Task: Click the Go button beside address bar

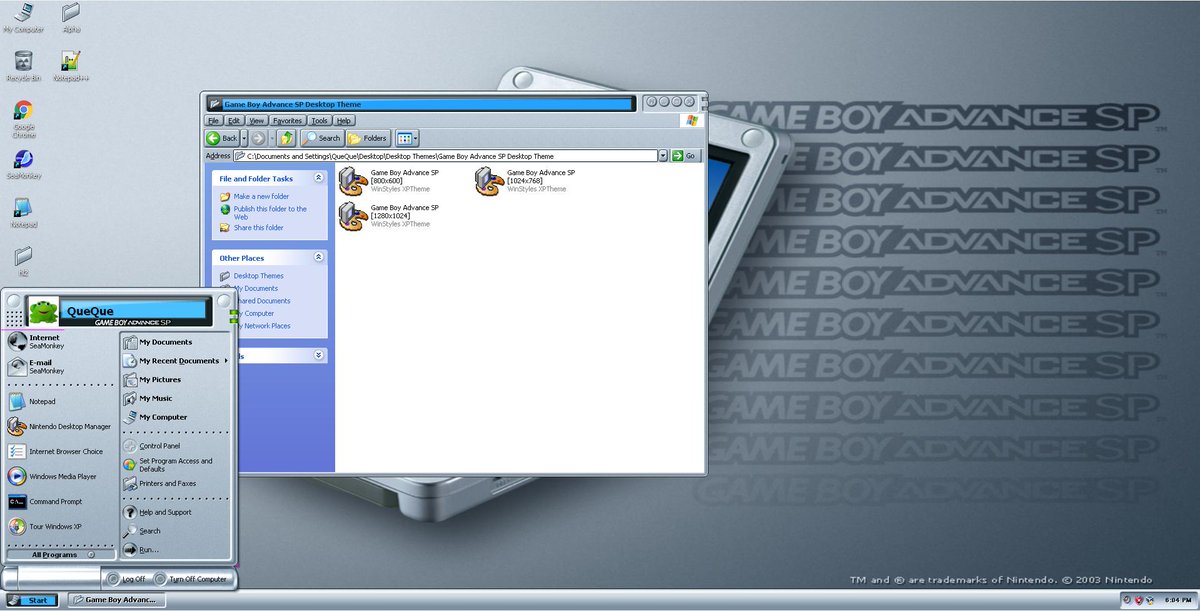Action: tap(686, 156)
